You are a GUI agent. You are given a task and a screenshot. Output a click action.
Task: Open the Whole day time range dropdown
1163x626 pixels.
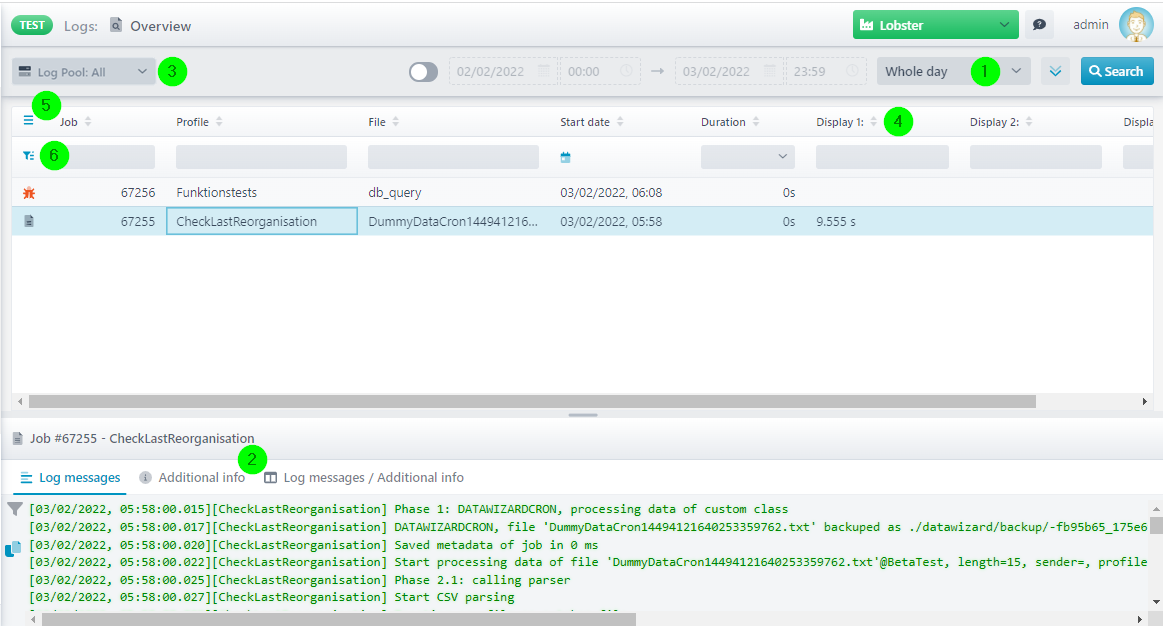[953, 71]
